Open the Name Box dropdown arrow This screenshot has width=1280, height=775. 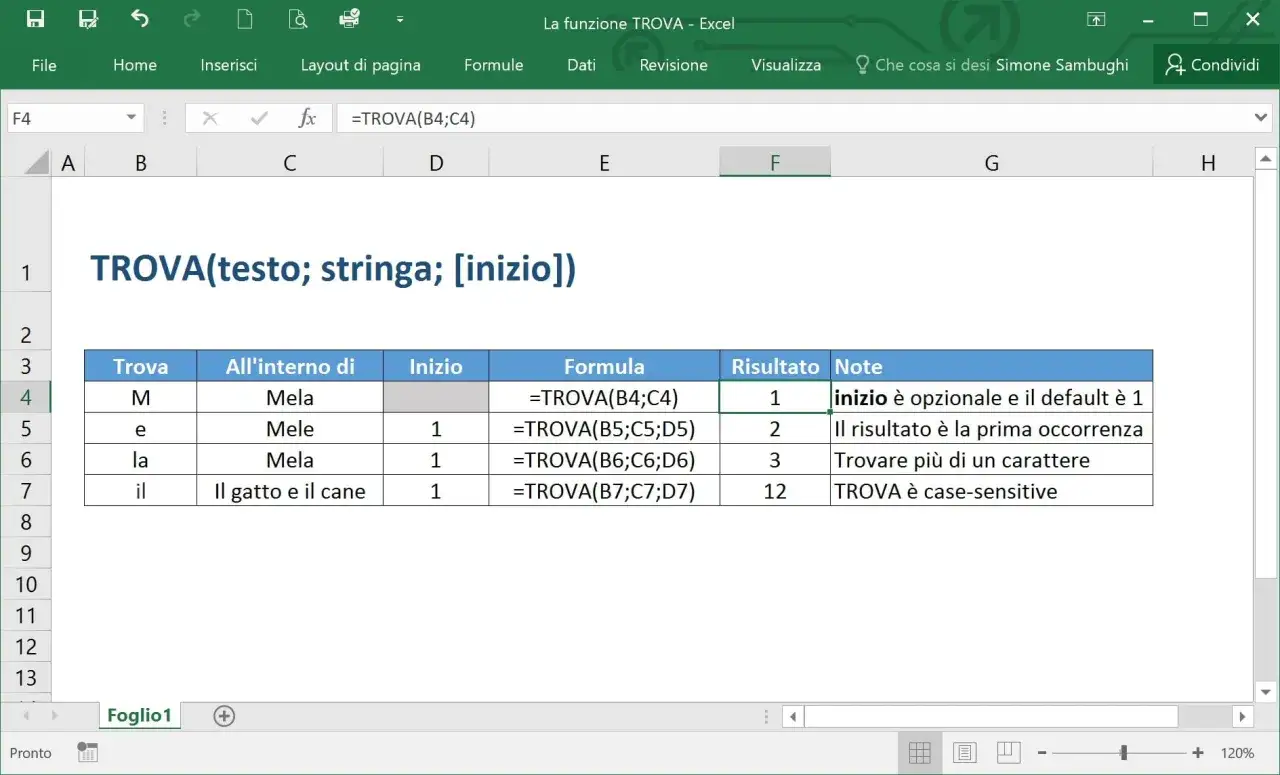131,118
